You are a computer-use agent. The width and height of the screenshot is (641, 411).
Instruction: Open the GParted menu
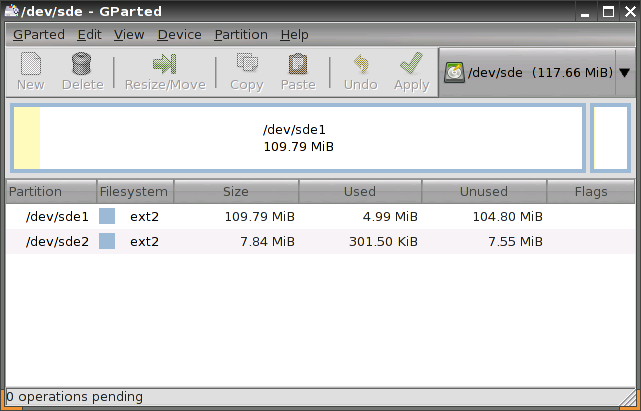coord(38,34)
